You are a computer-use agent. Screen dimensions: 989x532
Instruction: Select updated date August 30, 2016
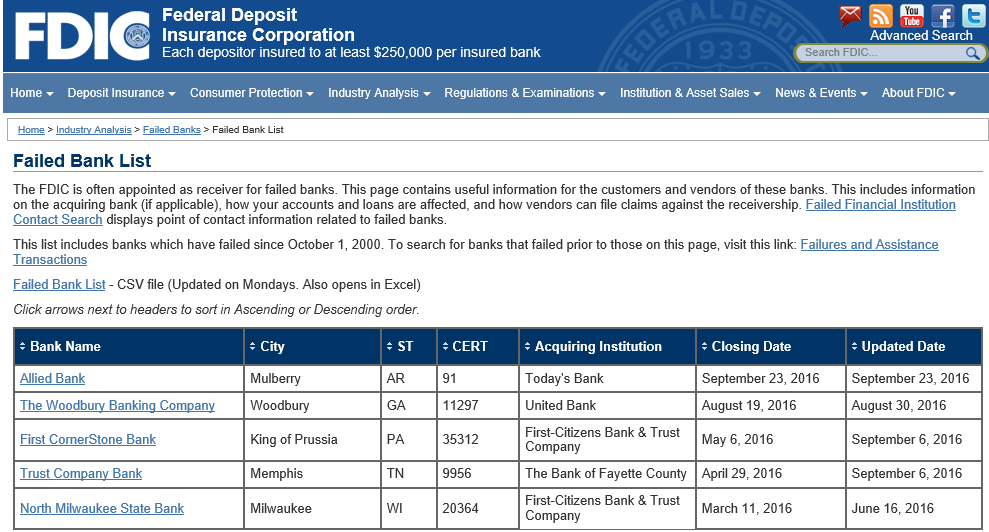914,406
